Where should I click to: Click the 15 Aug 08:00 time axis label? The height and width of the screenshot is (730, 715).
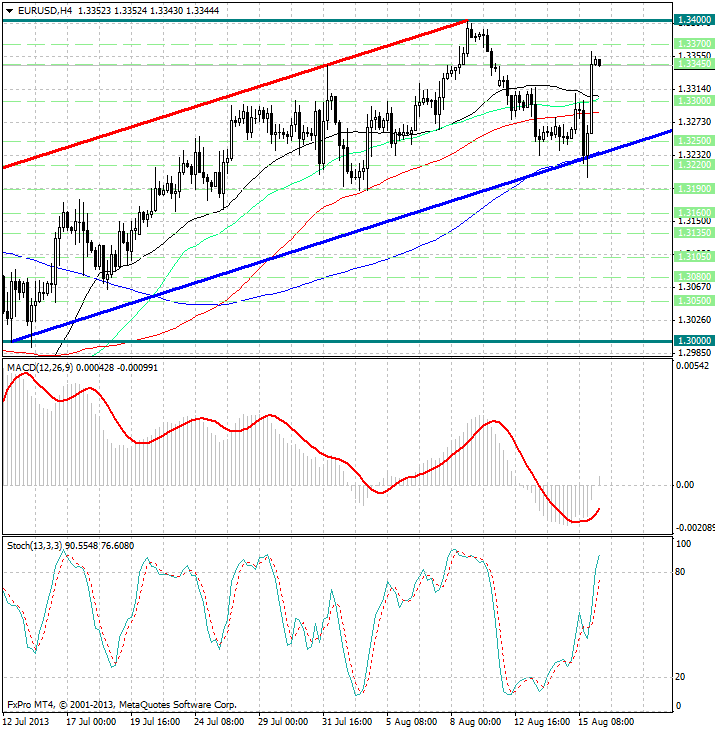click(606, 722)
